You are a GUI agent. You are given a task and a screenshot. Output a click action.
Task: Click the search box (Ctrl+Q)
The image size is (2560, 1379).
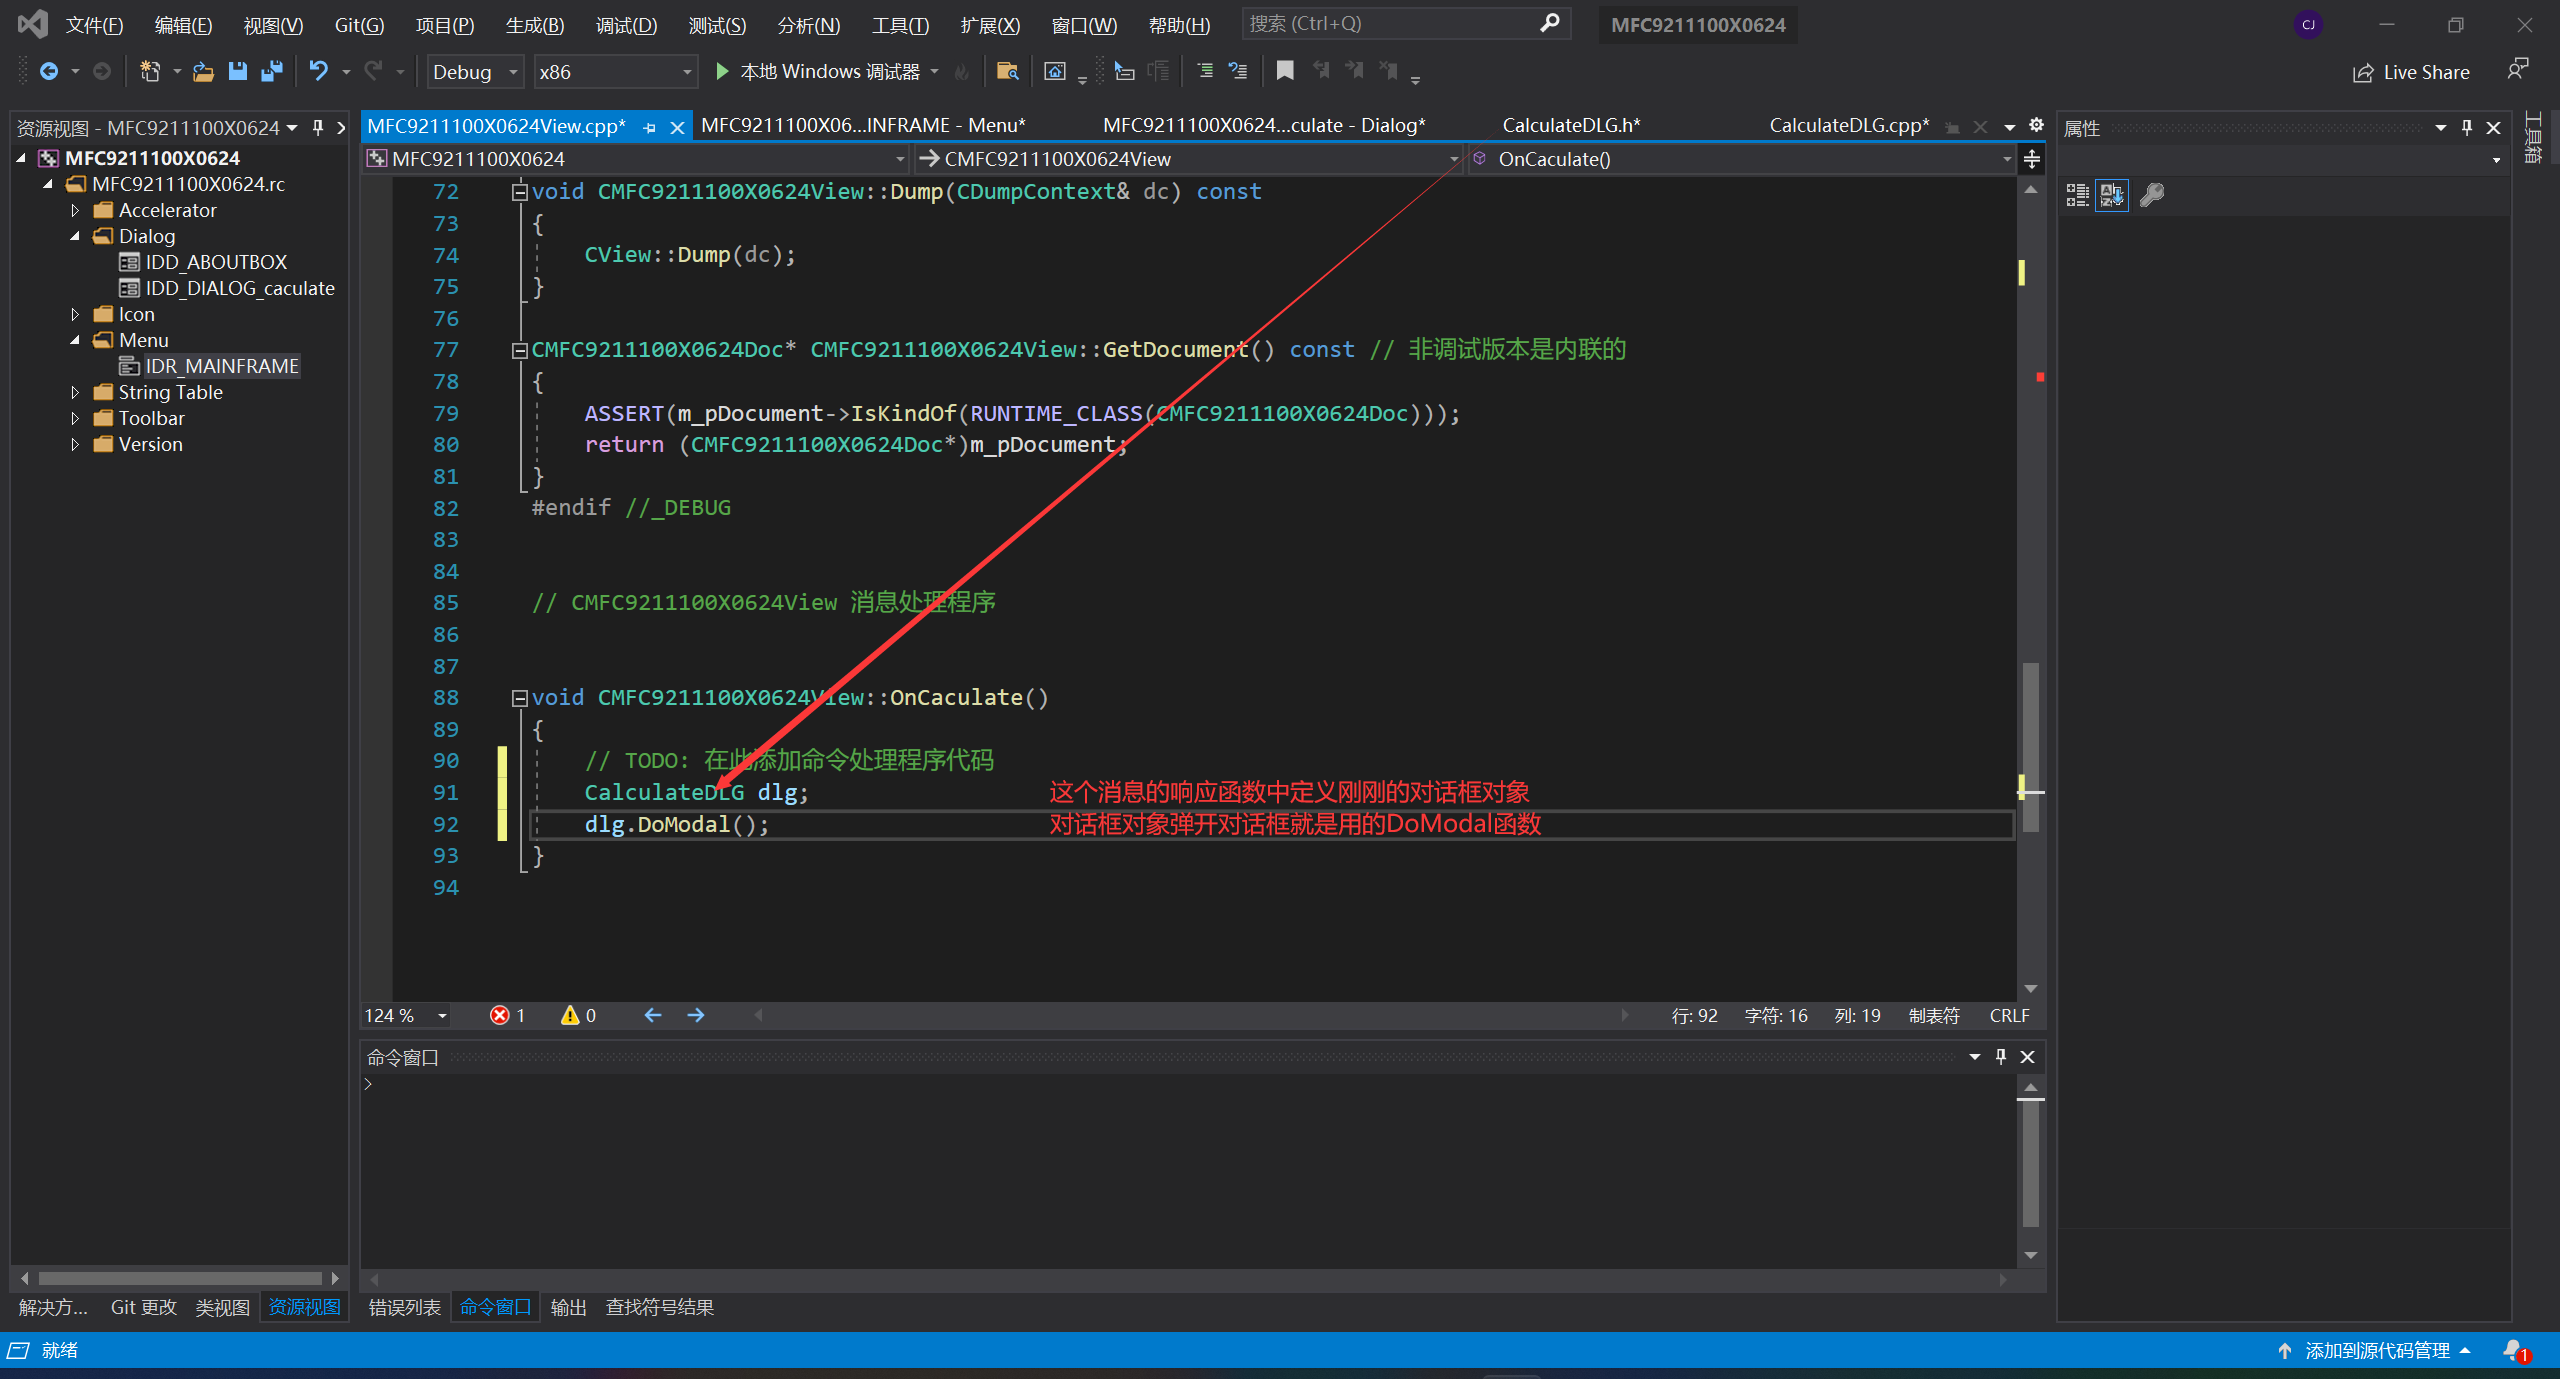1390,24
